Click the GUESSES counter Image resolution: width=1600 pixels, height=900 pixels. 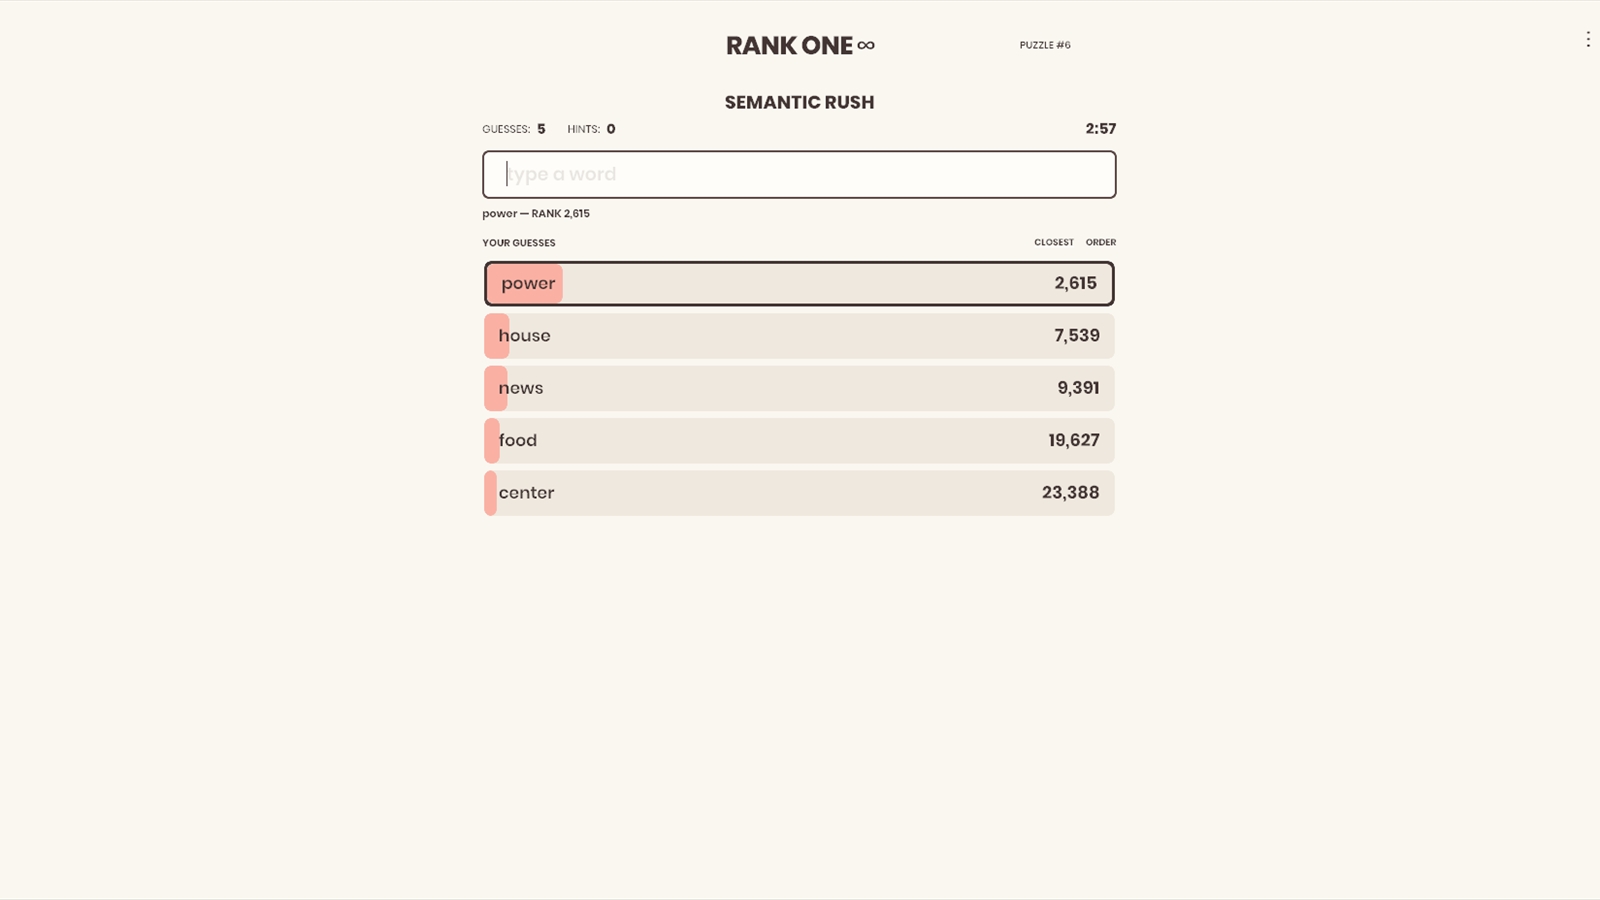[514, 129]
